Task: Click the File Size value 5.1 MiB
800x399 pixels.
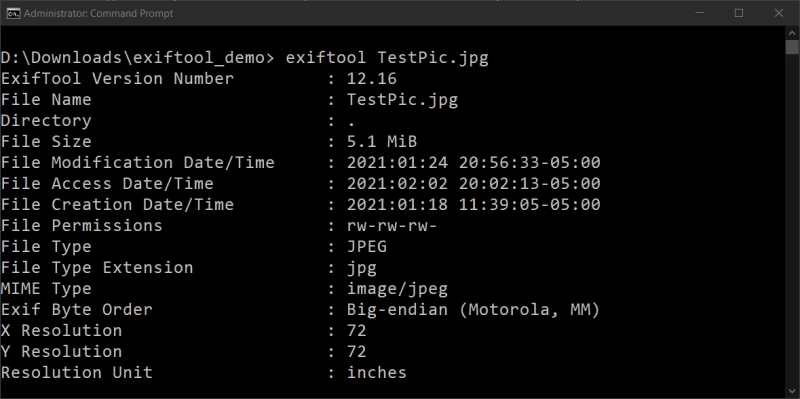Action: pos(382,141)
